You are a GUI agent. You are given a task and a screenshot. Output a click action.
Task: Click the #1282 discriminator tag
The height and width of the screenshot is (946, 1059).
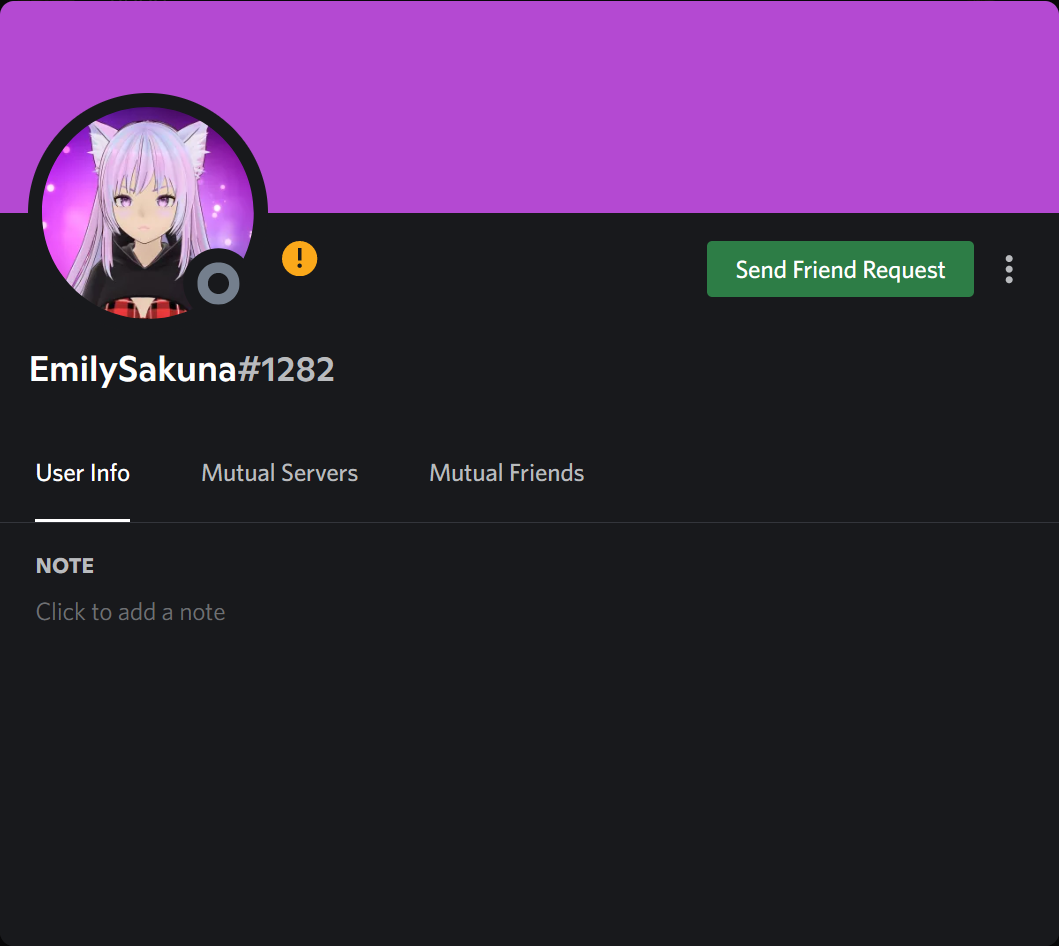(286, 370)
